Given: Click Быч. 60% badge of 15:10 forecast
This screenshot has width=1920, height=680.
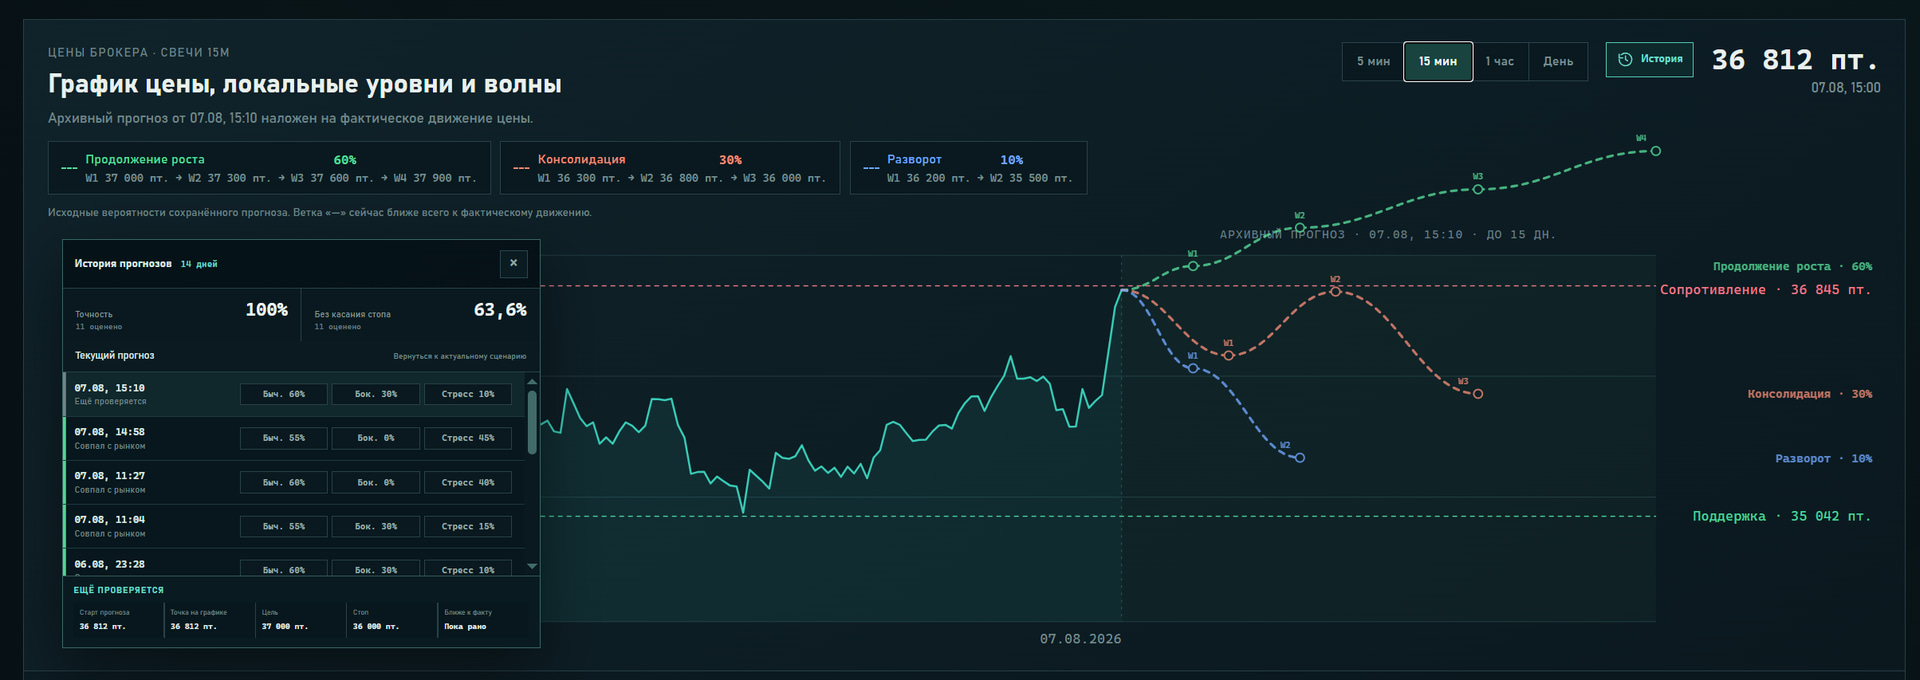Looking at the screenshot, I should tap(283, 394).
